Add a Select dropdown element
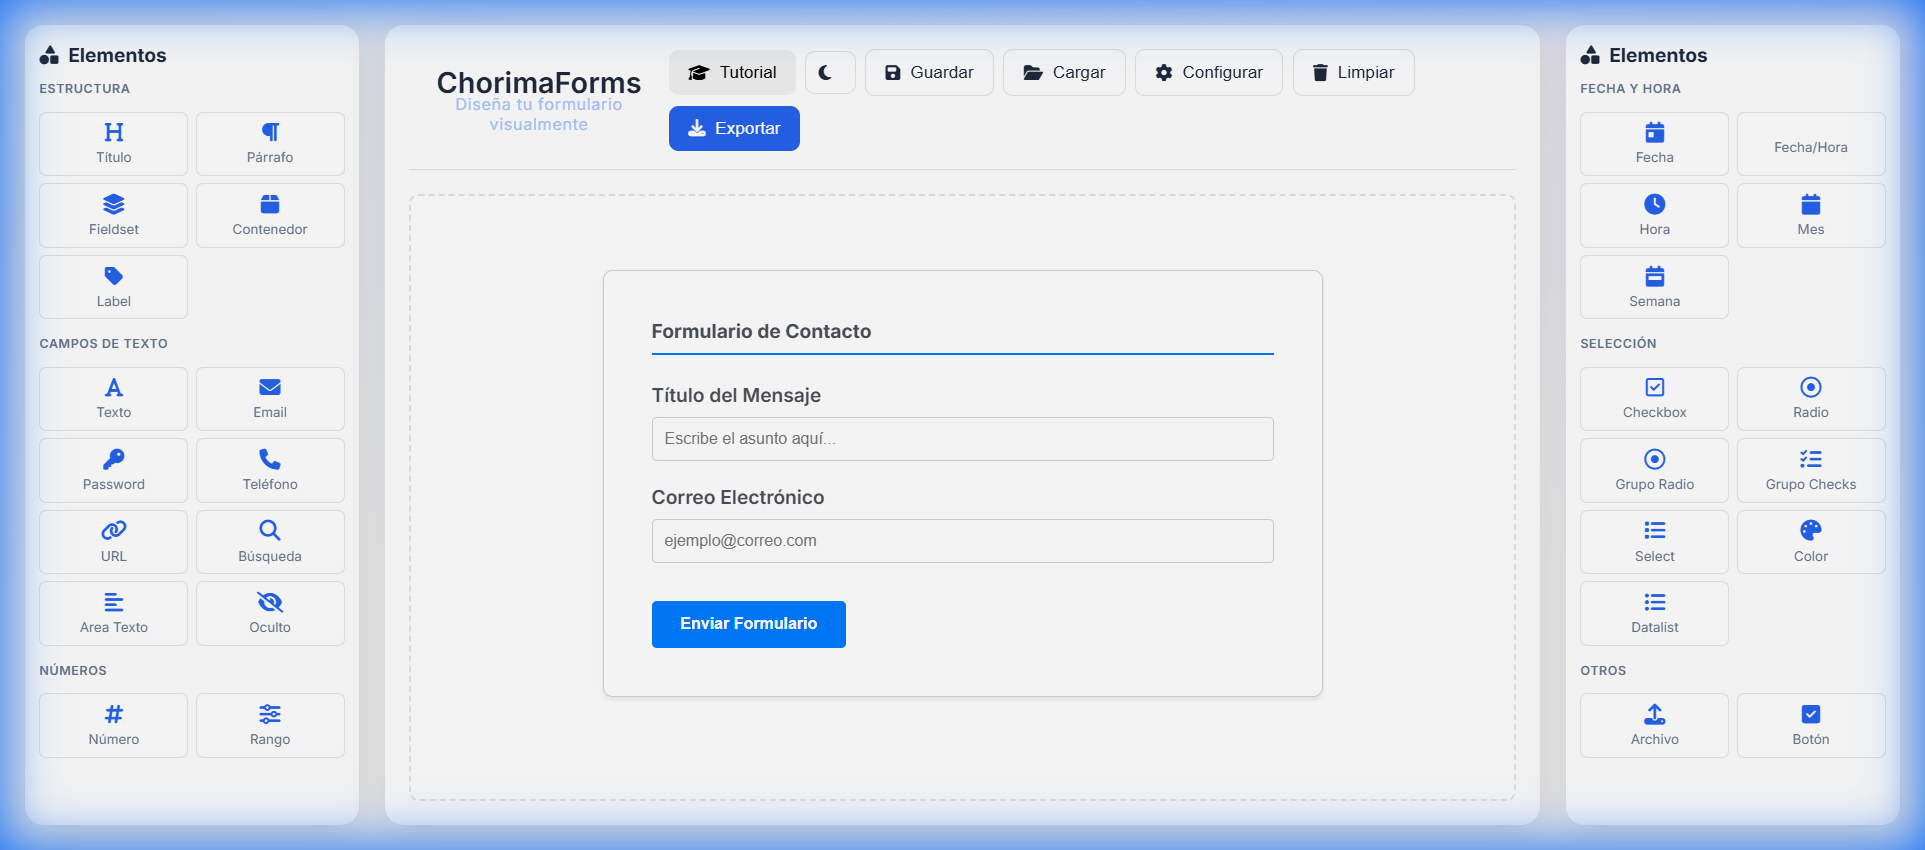This screenshot has width=1925, height=850. [x=1654, y=542]
